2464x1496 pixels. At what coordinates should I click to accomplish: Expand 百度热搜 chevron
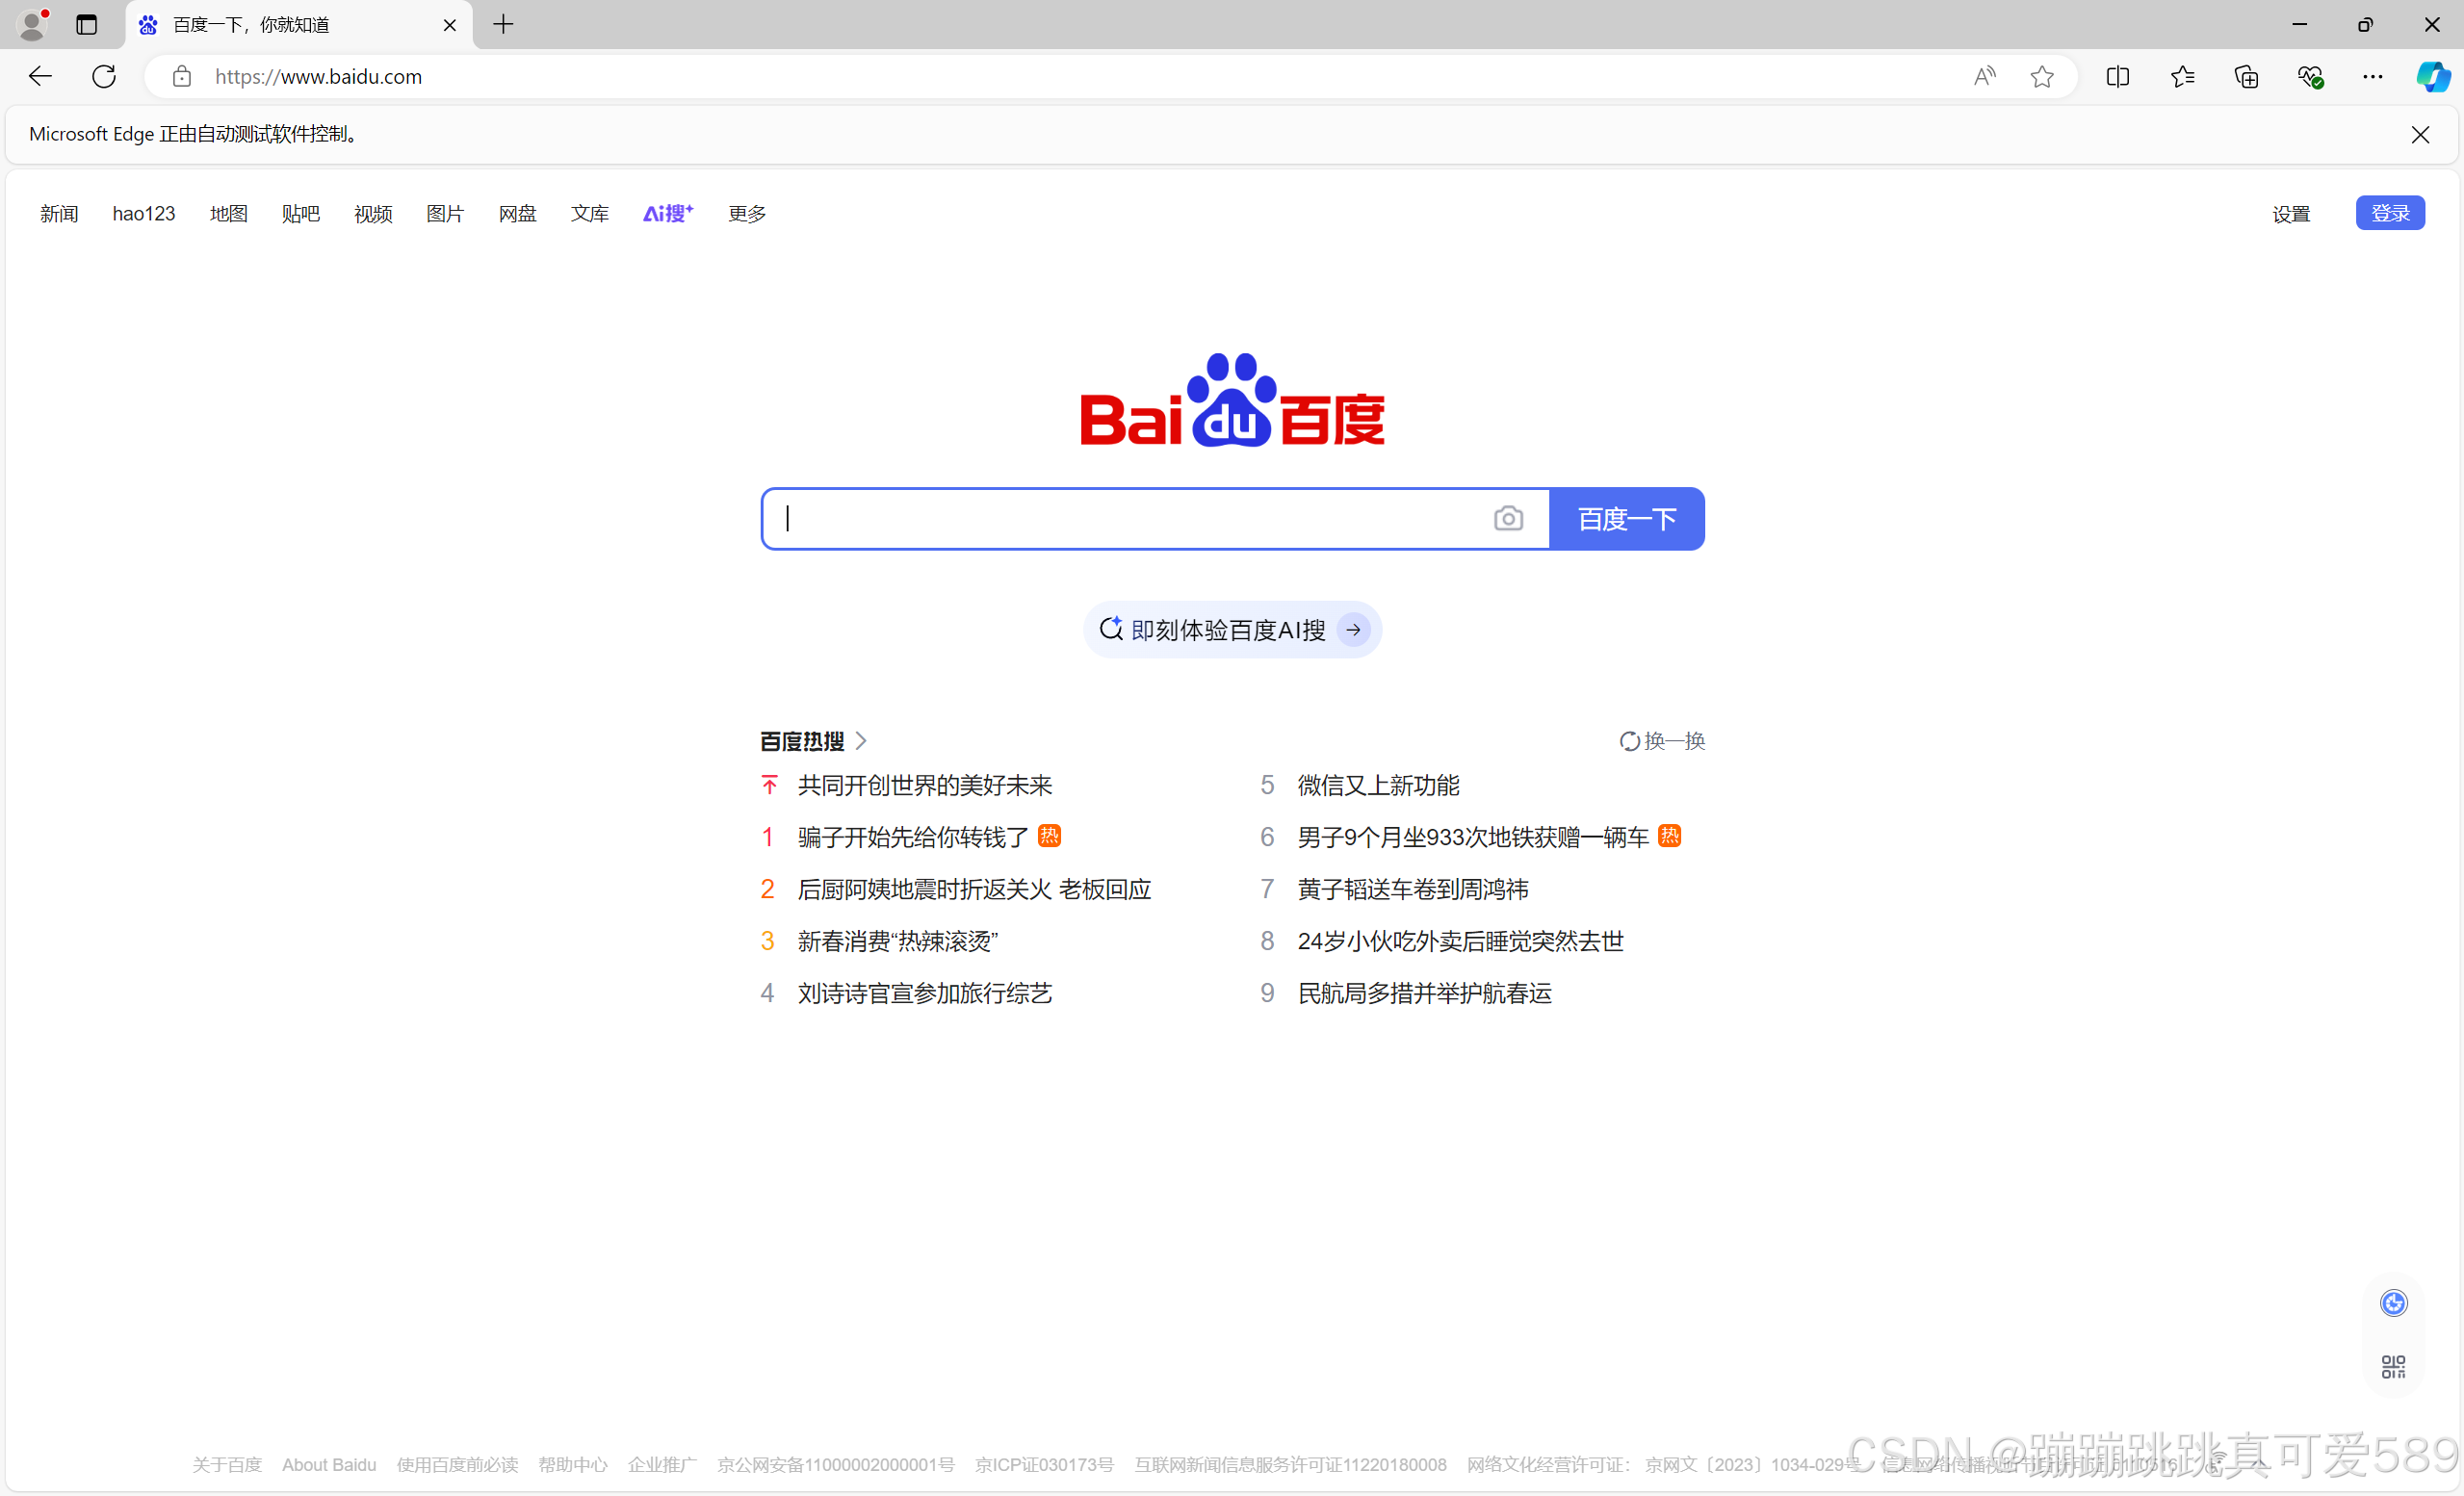point(861,741)
